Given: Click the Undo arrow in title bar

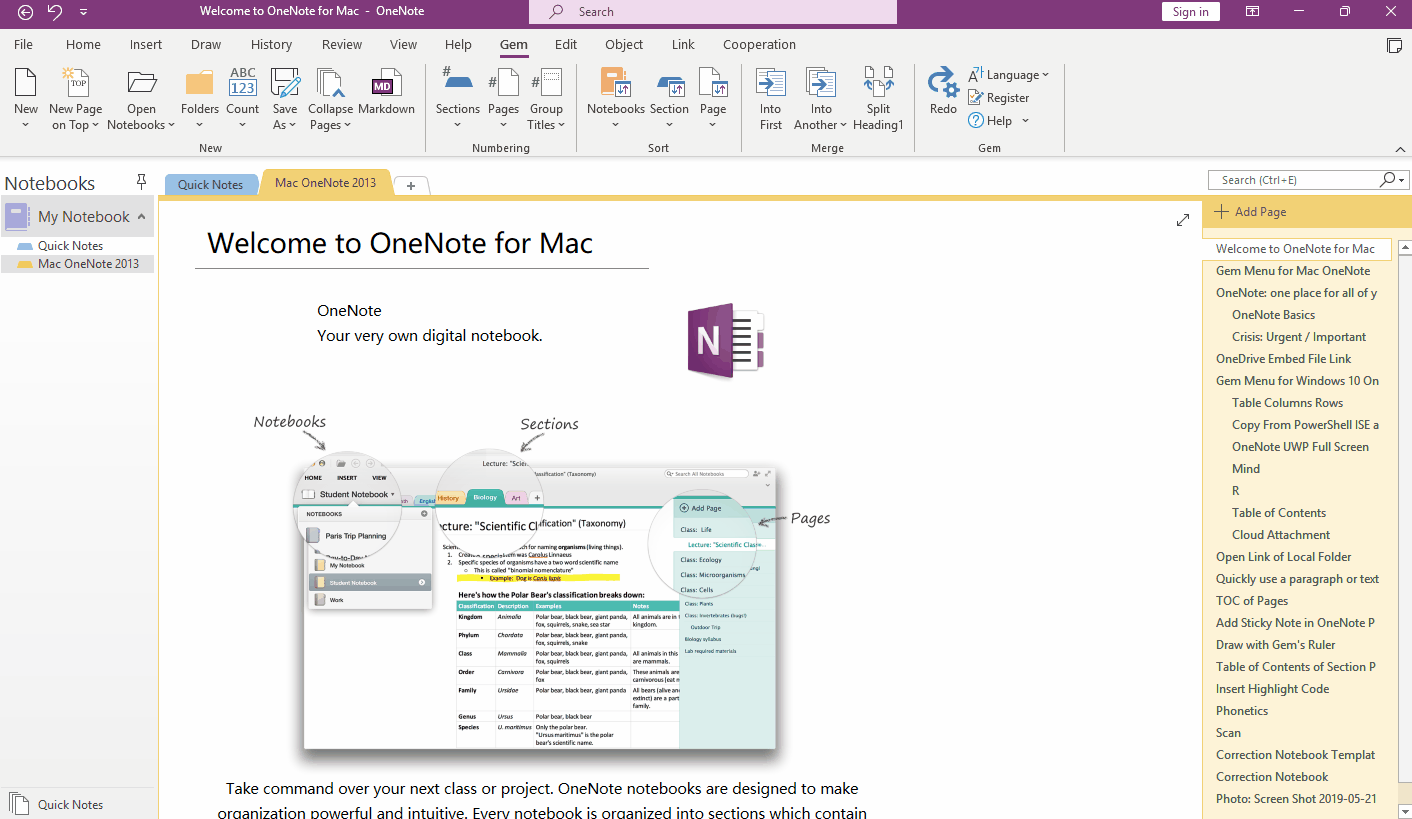Looking at the screenshot, I should click(55, 12).
